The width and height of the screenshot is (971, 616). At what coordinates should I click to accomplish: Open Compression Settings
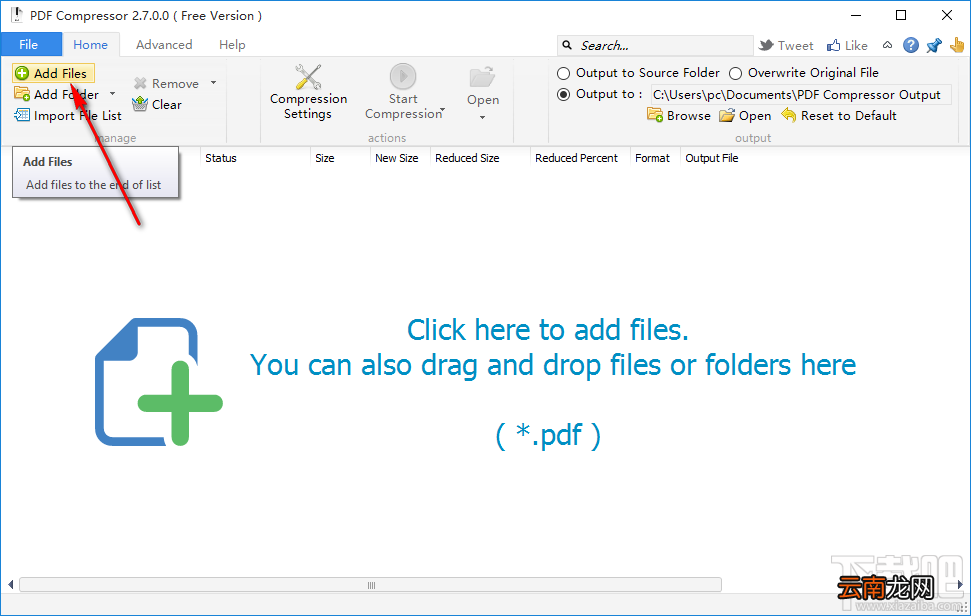click(x=308, y=92)
